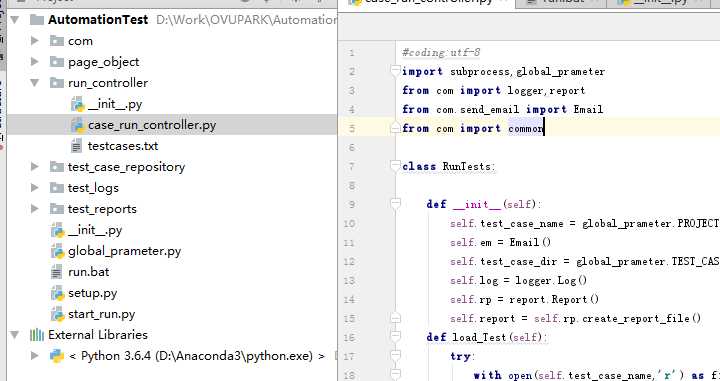Select the test_reports folder label
Image resolution: width=720 pixels, height=381 pixels.
tap(102, 209)
